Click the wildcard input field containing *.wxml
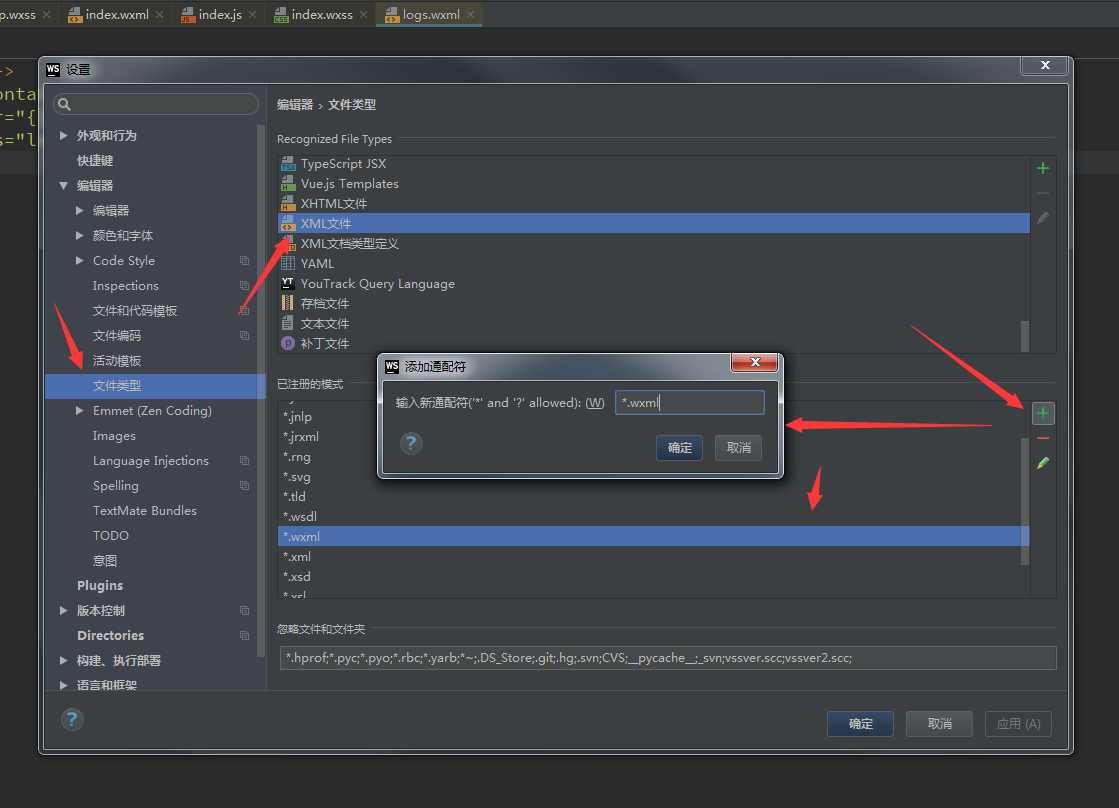Image resolution: width=1119 pixels, height=808 pixels. 689,403
